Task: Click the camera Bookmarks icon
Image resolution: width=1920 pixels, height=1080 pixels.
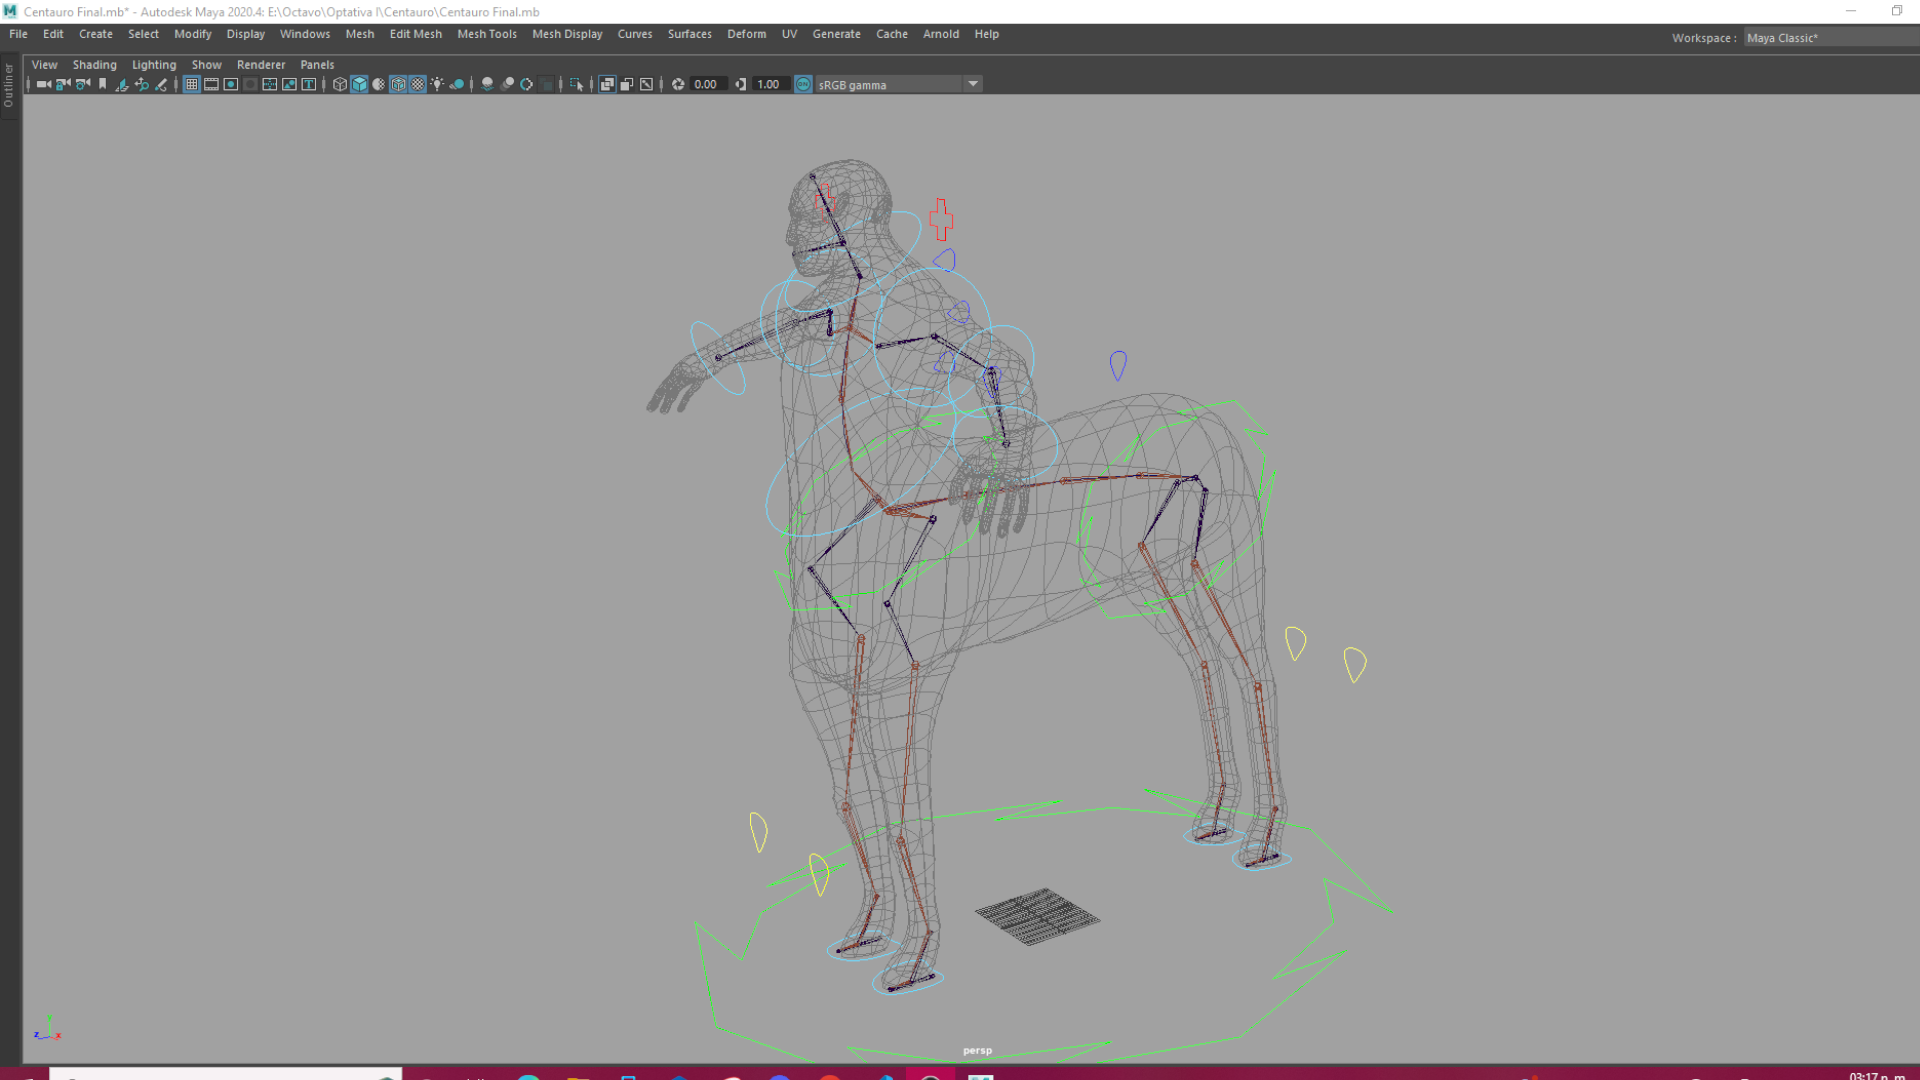Action: pos(102,85)
